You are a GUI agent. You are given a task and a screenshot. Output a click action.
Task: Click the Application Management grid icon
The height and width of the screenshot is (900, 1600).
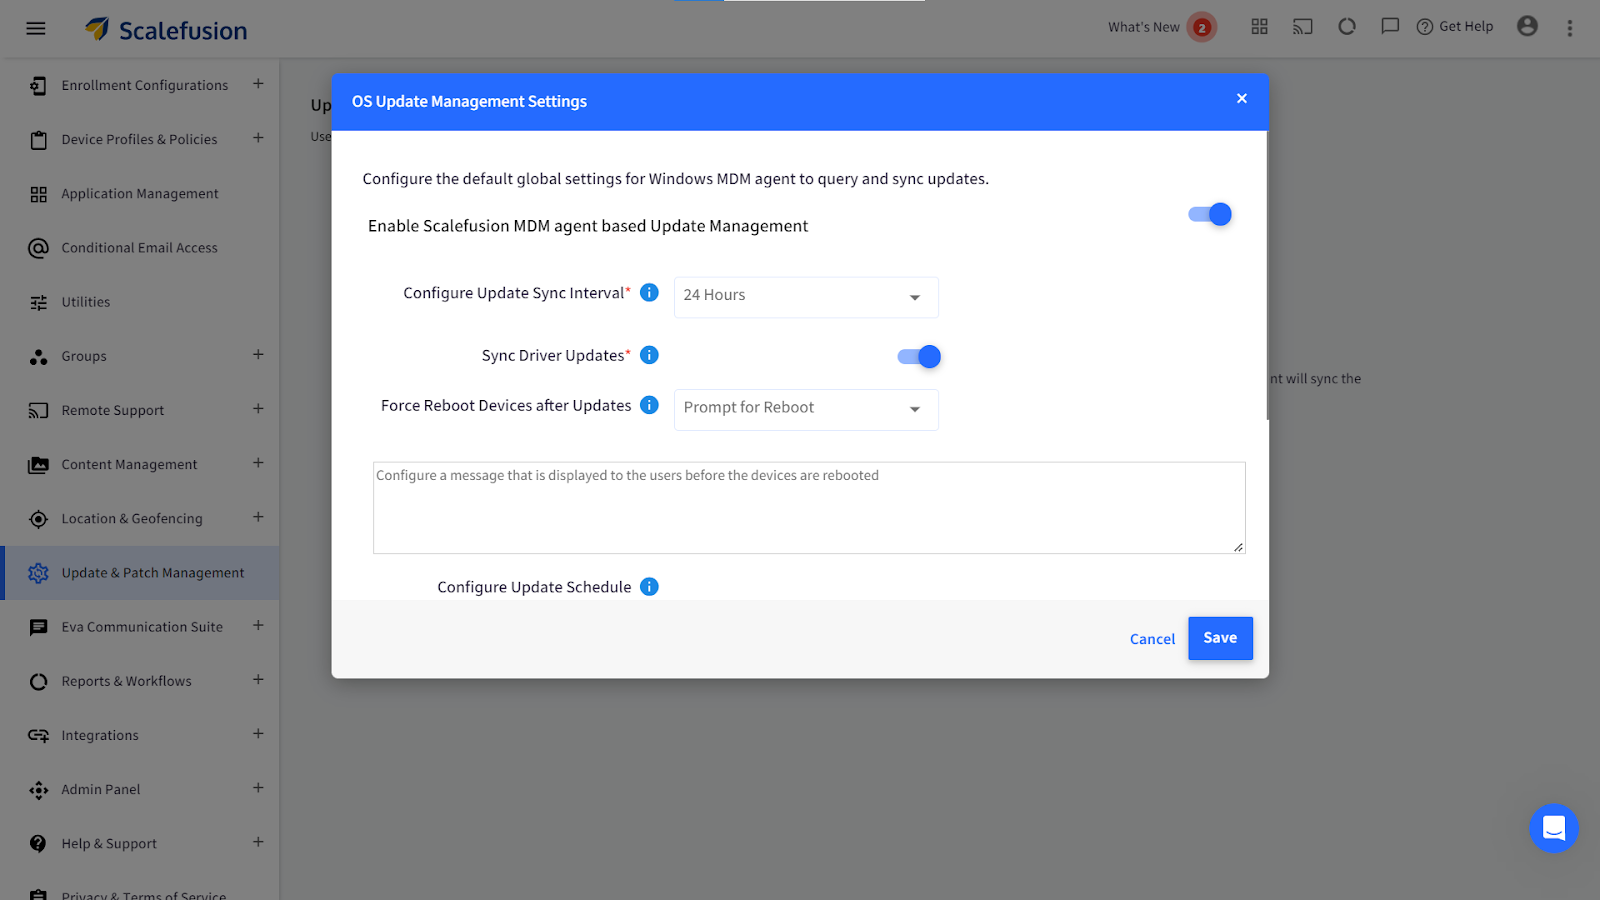38,194
